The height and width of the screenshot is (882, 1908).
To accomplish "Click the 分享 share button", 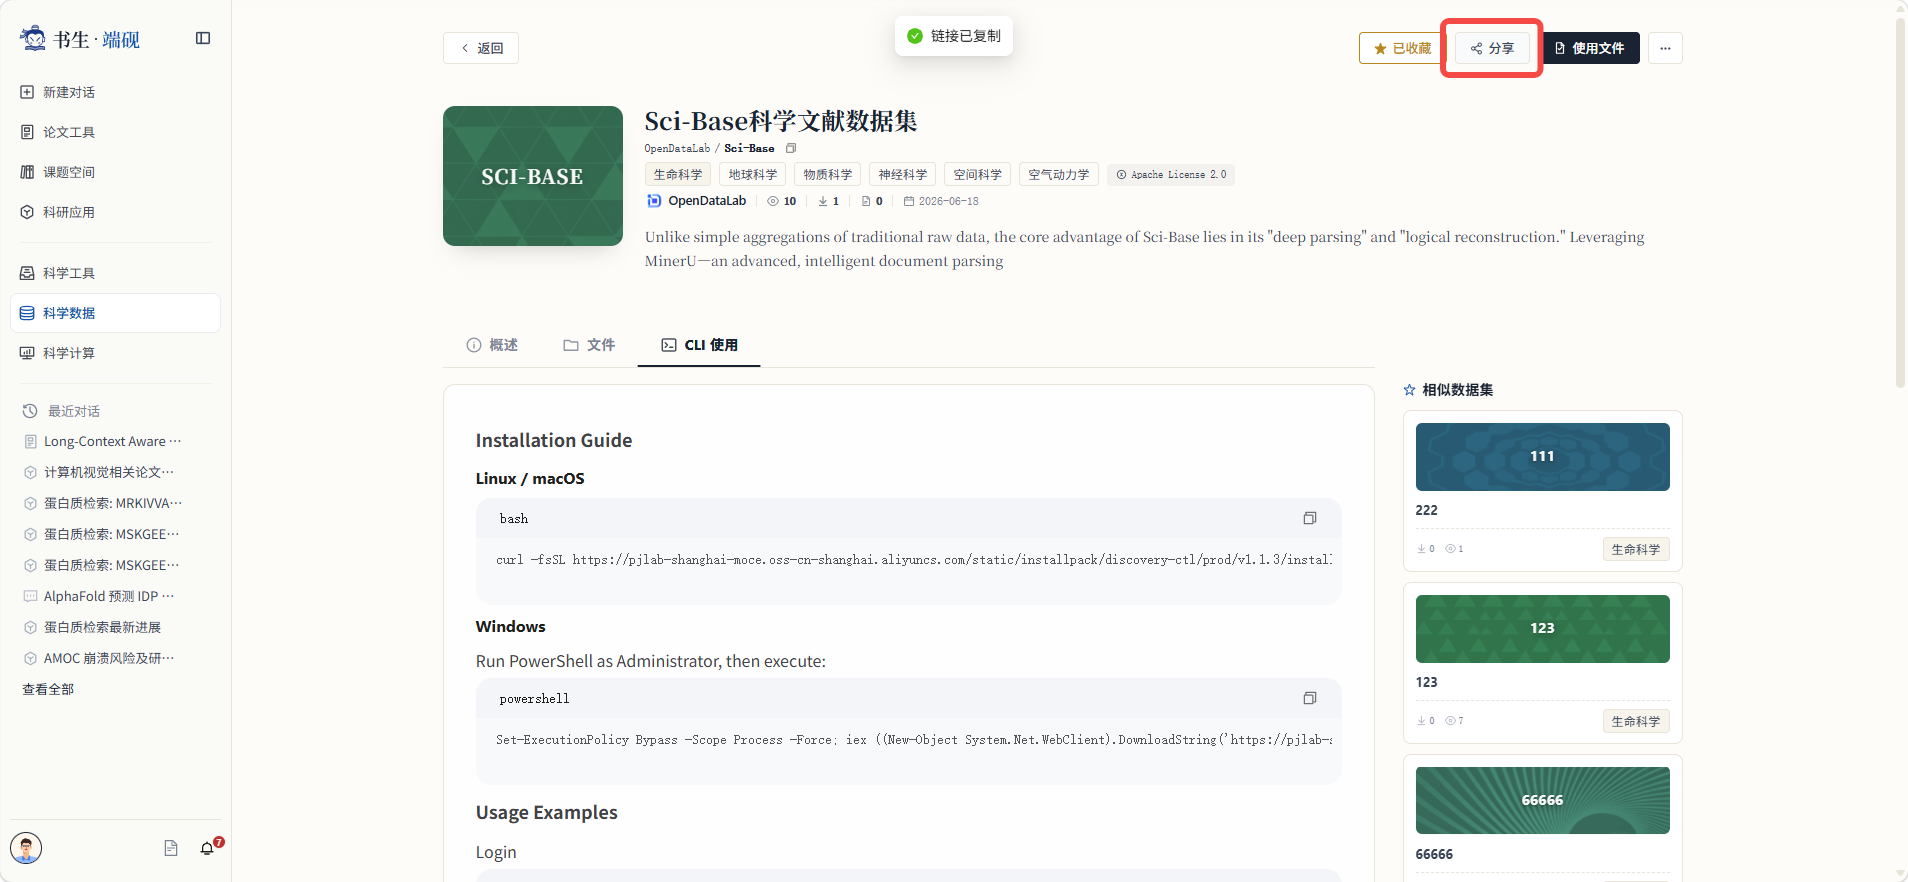I will (1492, 48).
